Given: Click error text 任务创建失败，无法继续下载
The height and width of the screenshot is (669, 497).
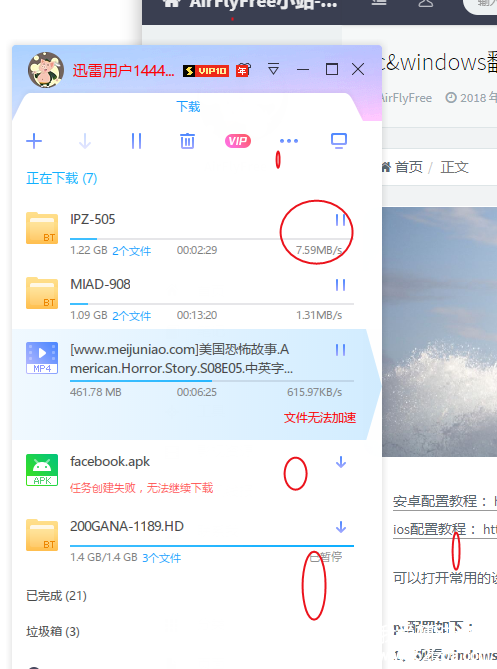Looking at the screenshot, I should click(142, 488).
